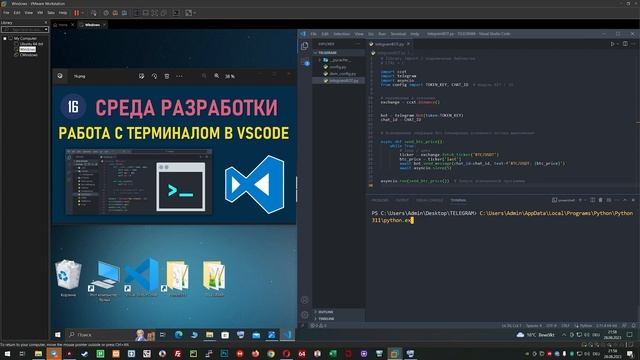Run the Python file with the editor play button
Viewport: 640px width, 360px height.
tap(612, 44)
